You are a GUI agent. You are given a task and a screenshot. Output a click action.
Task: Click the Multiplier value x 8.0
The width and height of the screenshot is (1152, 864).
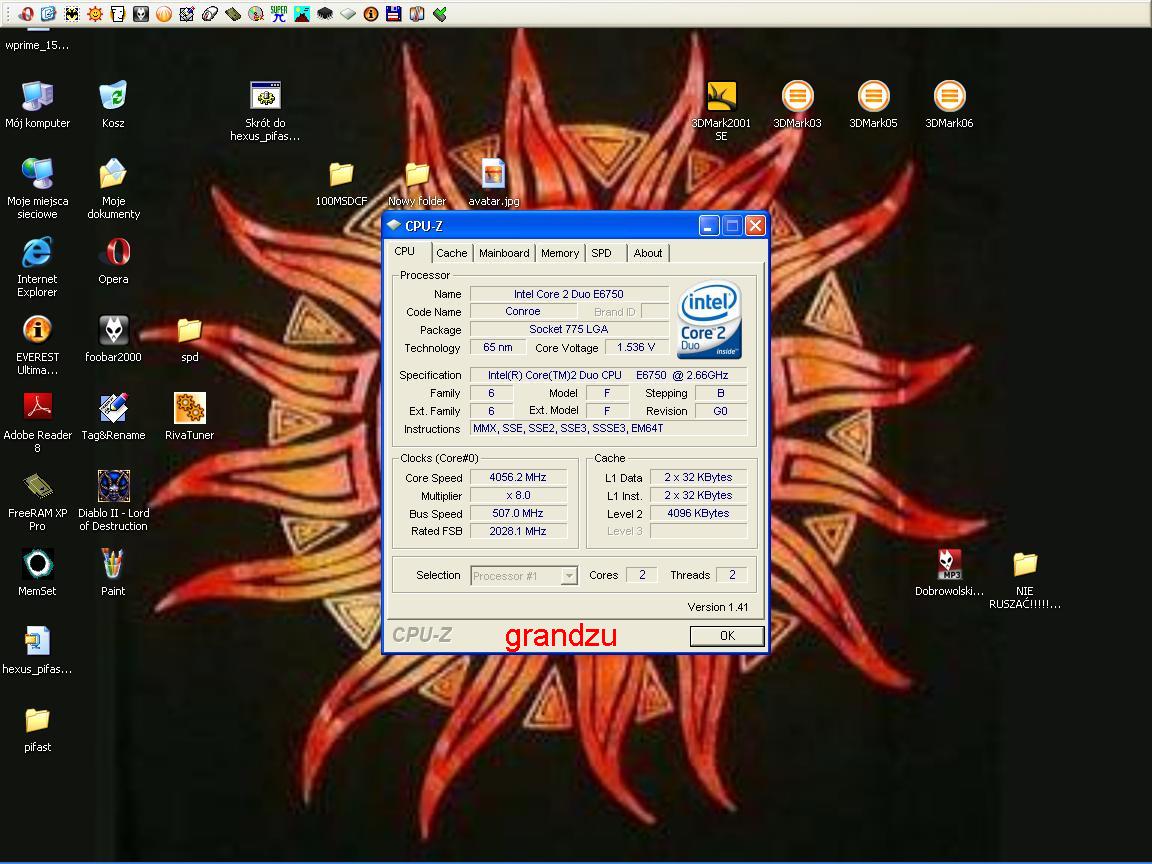pos(518,495)
